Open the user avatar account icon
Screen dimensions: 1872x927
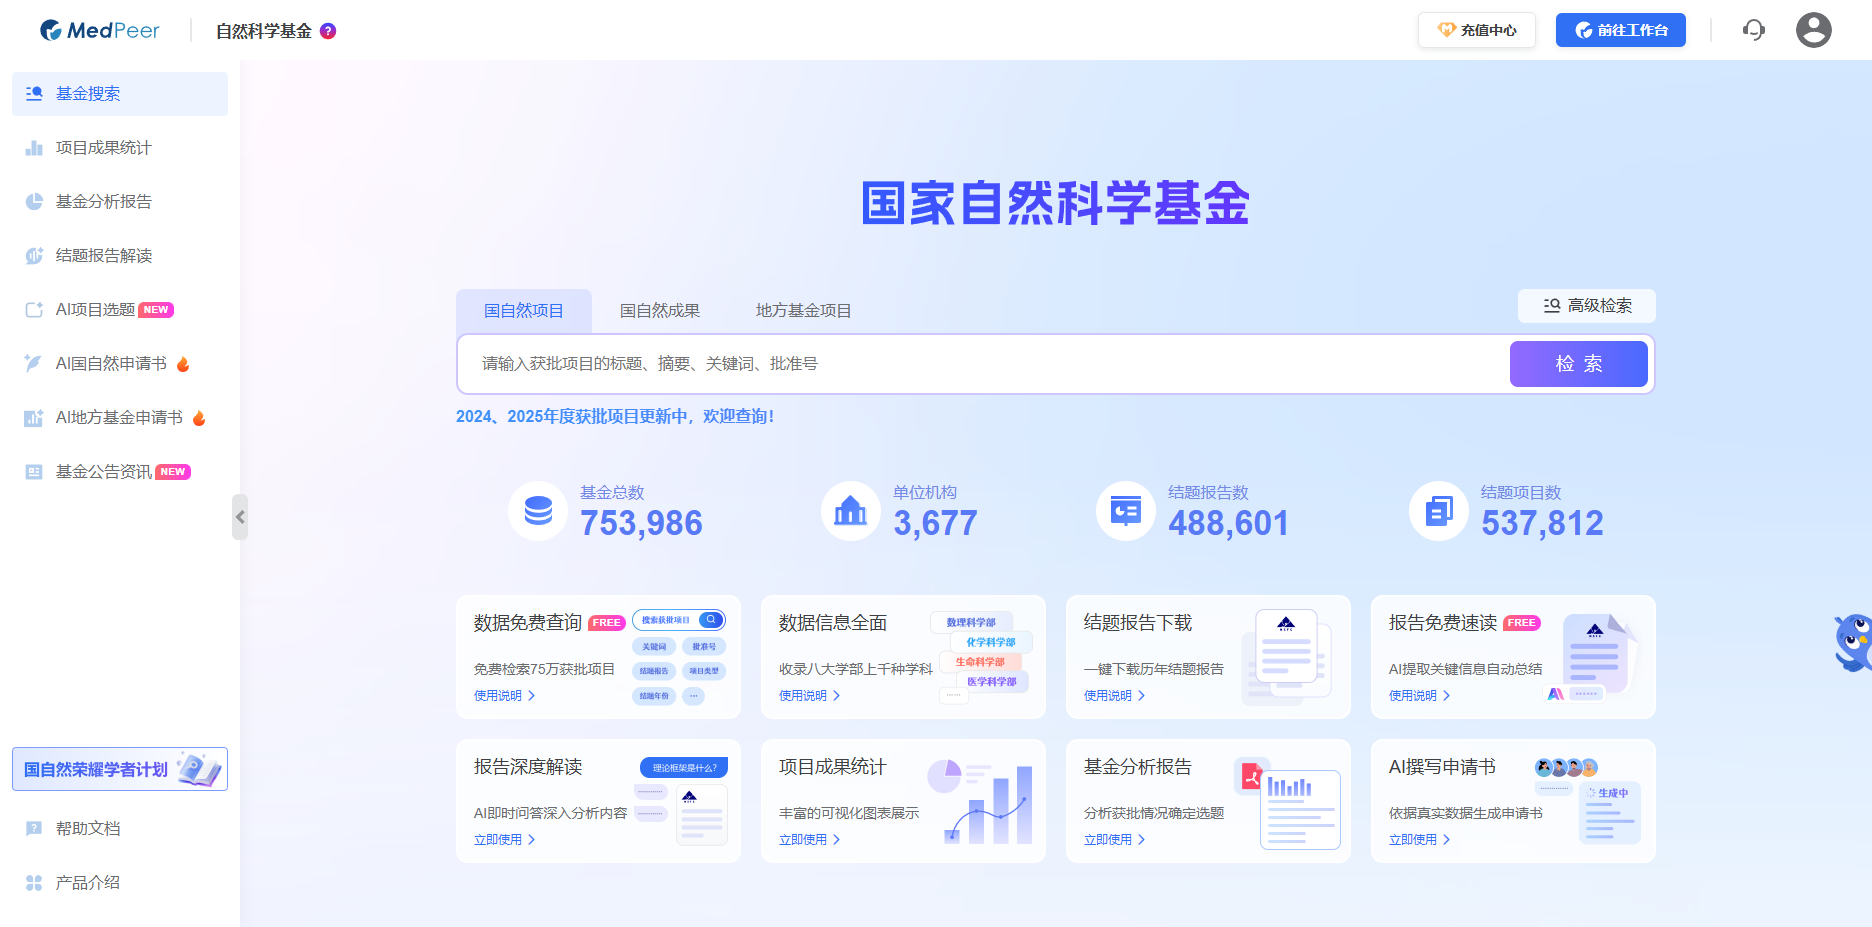pos(1813,30)
